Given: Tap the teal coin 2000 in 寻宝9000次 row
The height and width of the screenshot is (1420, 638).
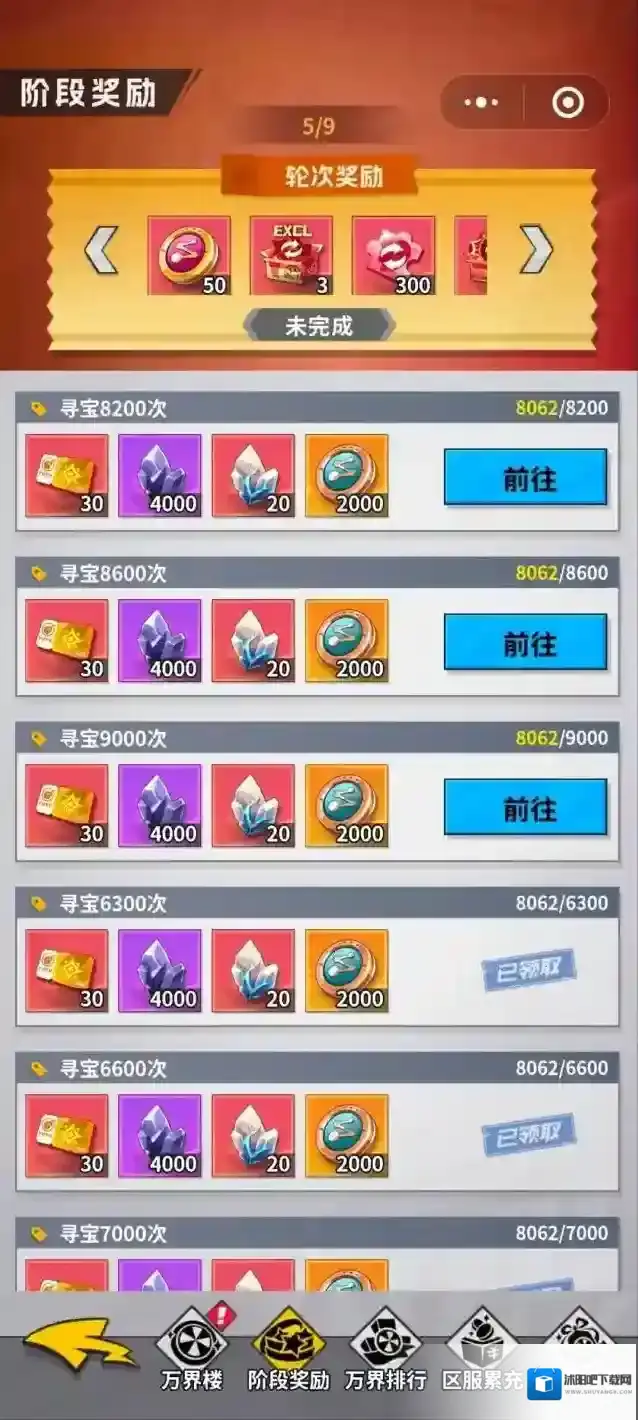Looking at the screenshot, I should (347, 806).
